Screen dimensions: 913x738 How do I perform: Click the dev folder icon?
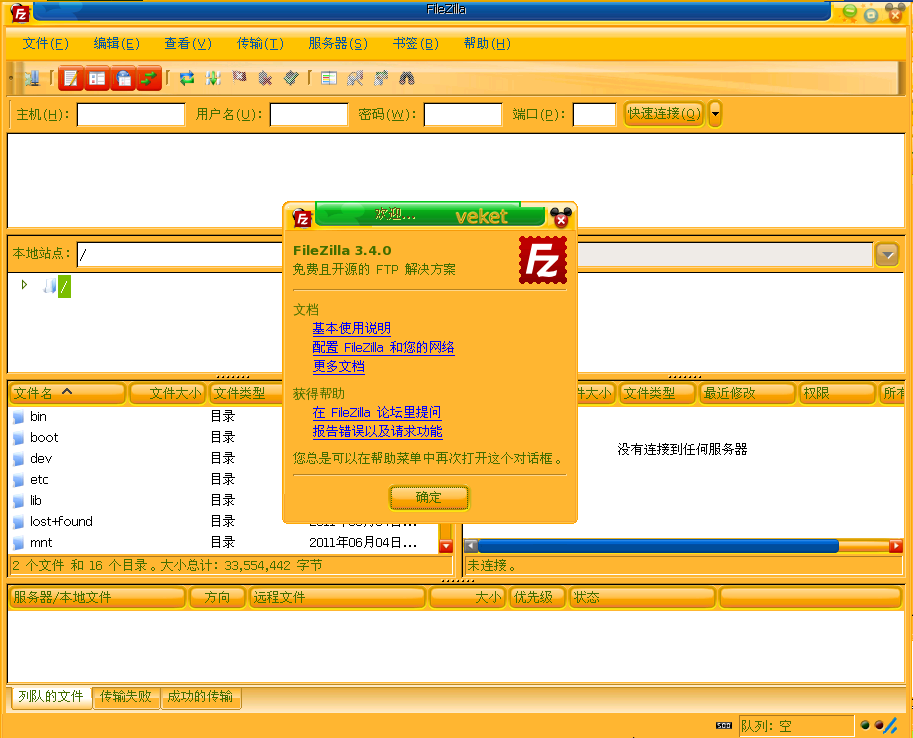point(19,458)
